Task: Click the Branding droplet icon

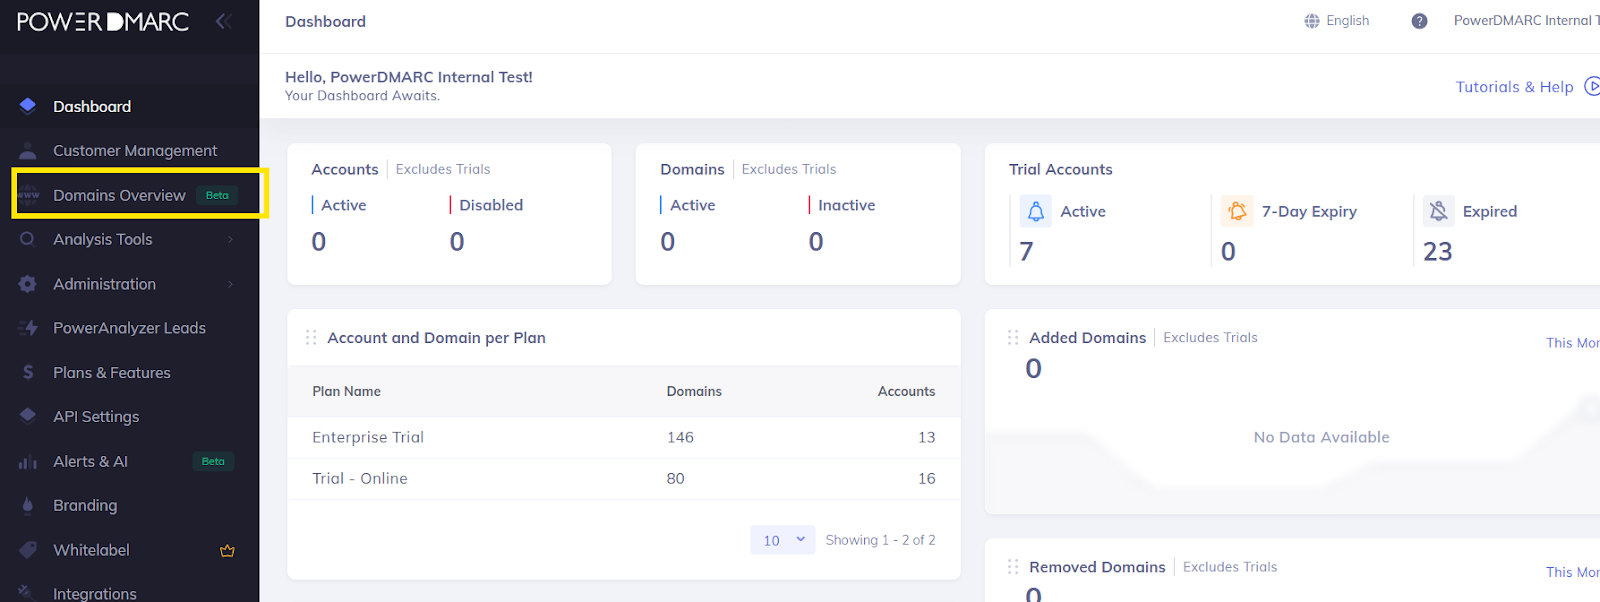Action: coord(28,505)
